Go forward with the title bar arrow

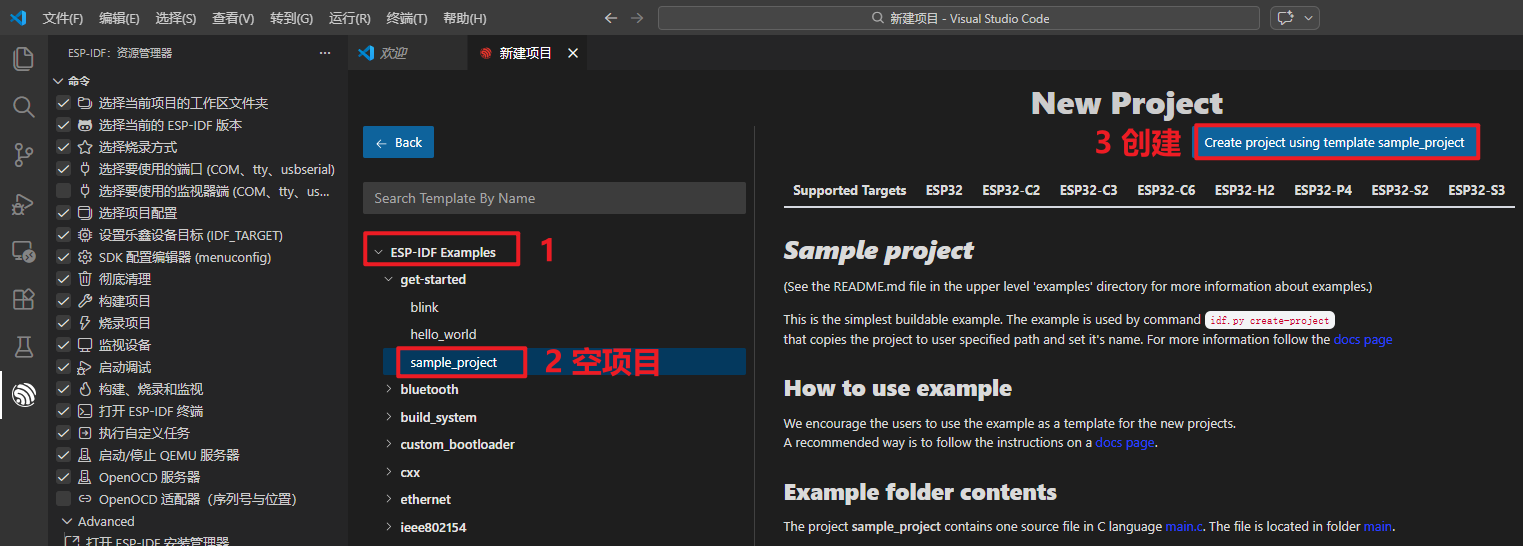coord(637,18)
